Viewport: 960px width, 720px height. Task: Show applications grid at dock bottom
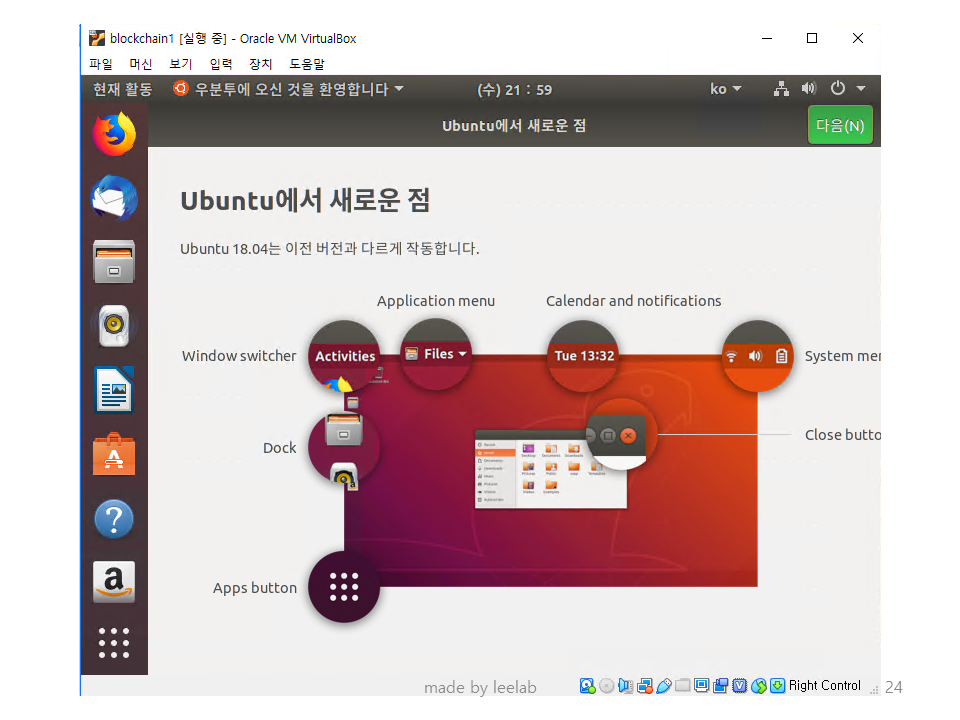coord(114,643)
